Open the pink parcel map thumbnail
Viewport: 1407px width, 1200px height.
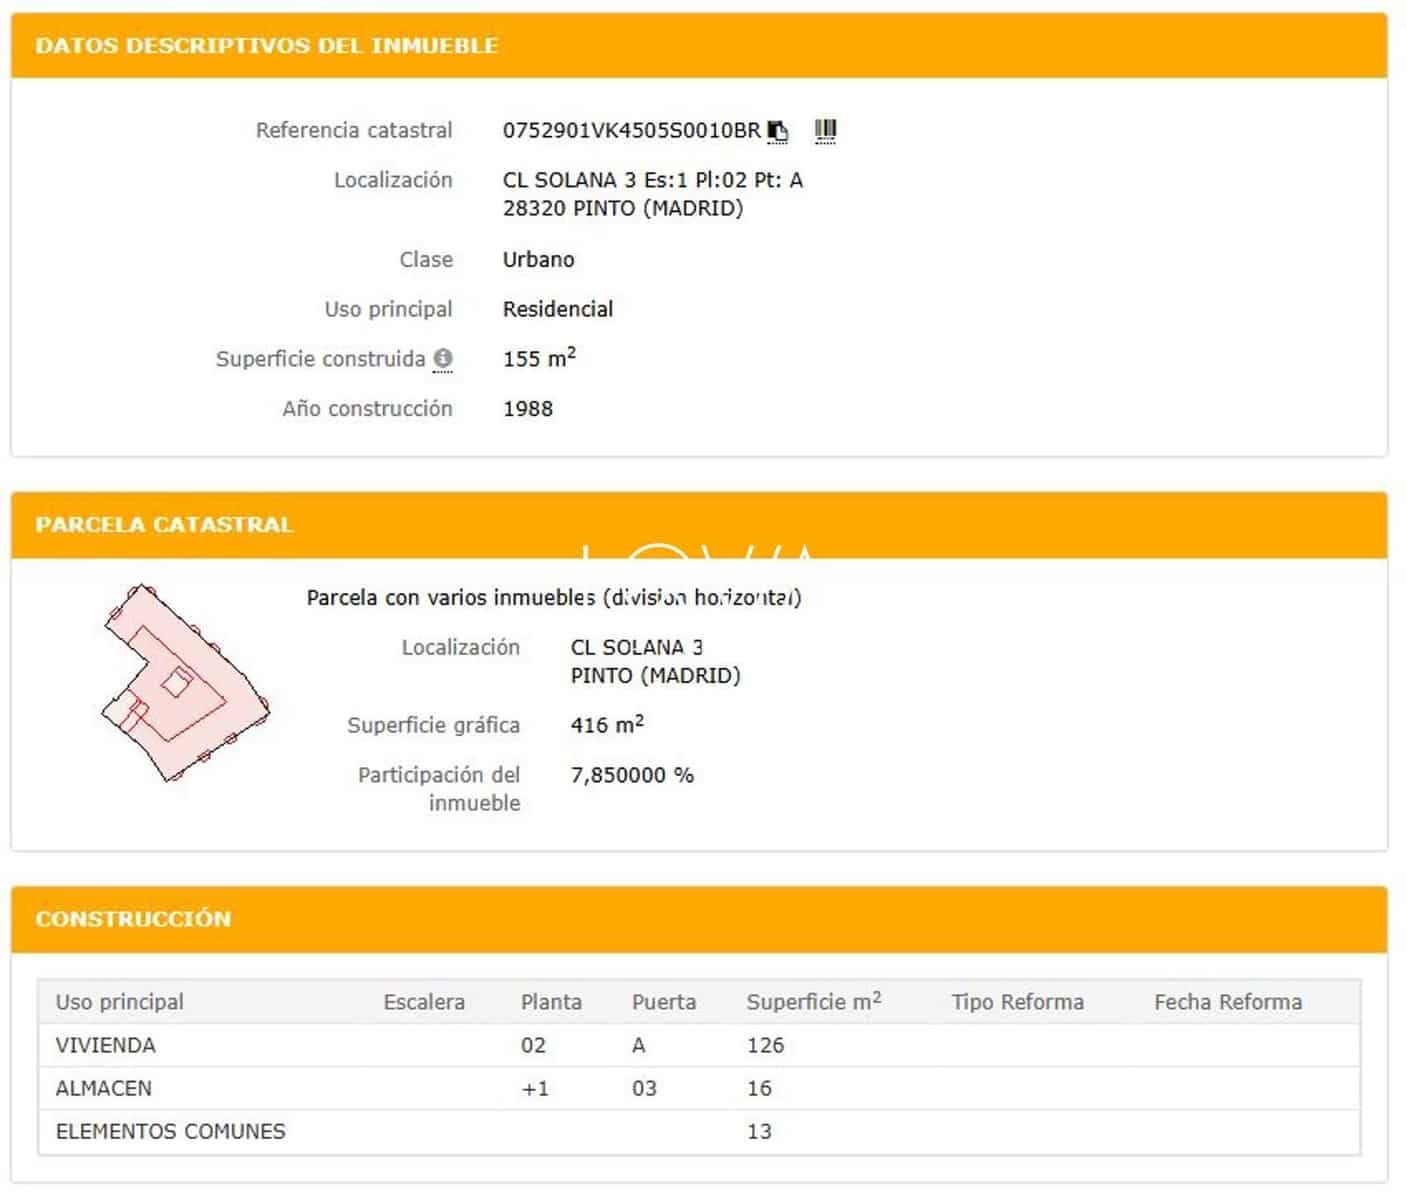(186, 683)
